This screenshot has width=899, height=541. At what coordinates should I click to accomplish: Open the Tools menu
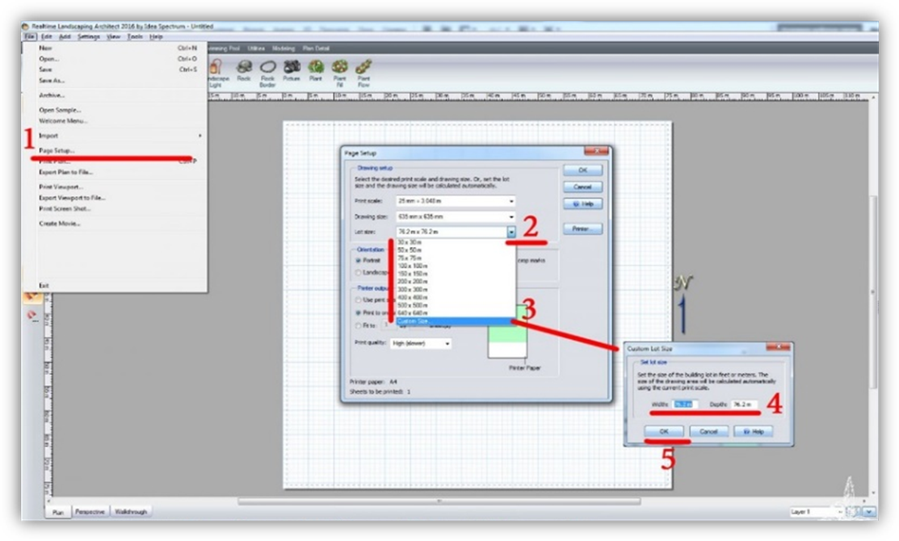[x=135, y=37]
